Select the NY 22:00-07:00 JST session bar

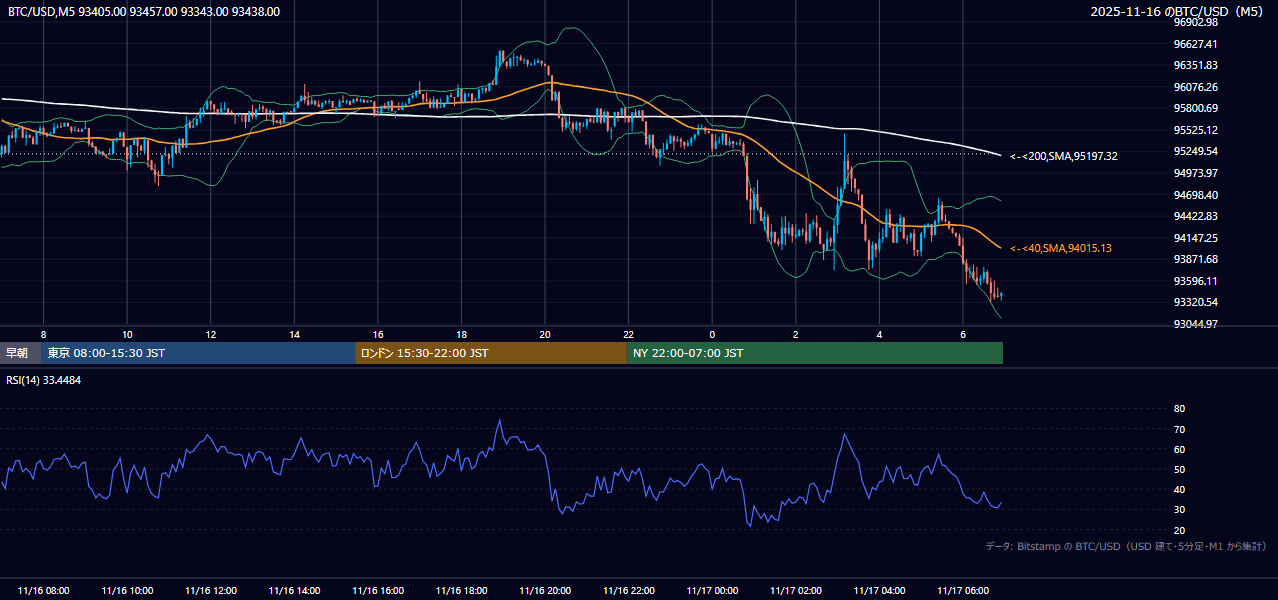(x=814, y=353)
